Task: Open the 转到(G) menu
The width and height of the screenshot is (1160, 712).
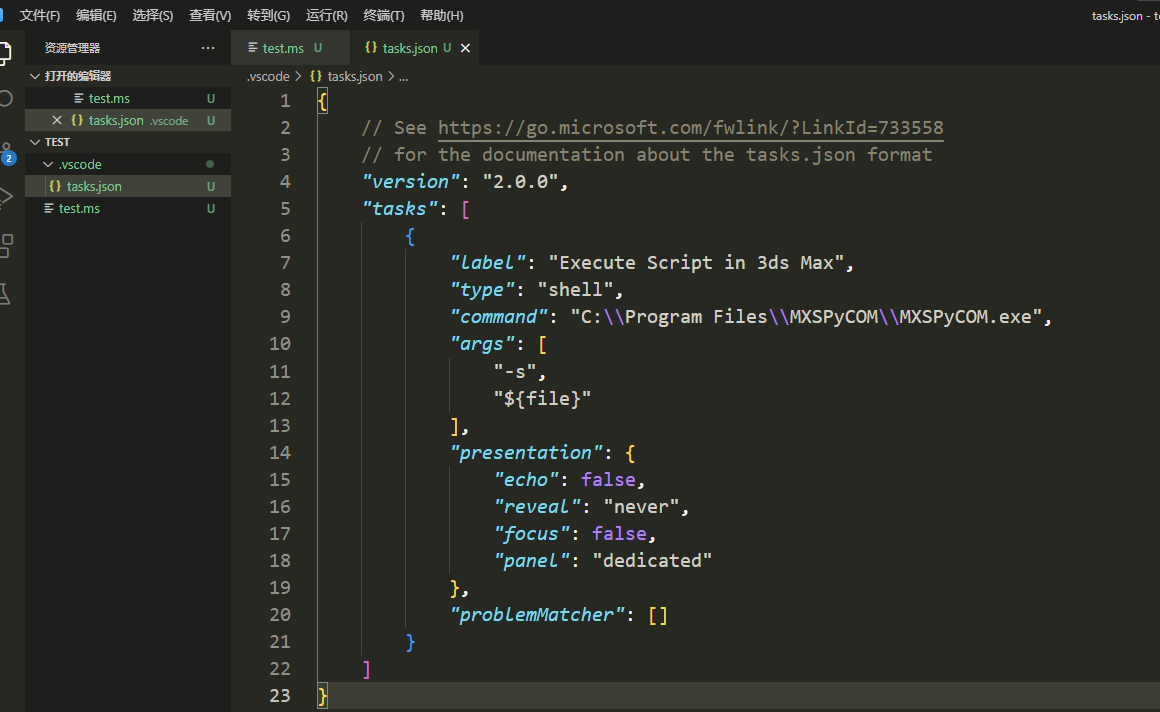Action: pyautogui.click(x=269, y=16)
